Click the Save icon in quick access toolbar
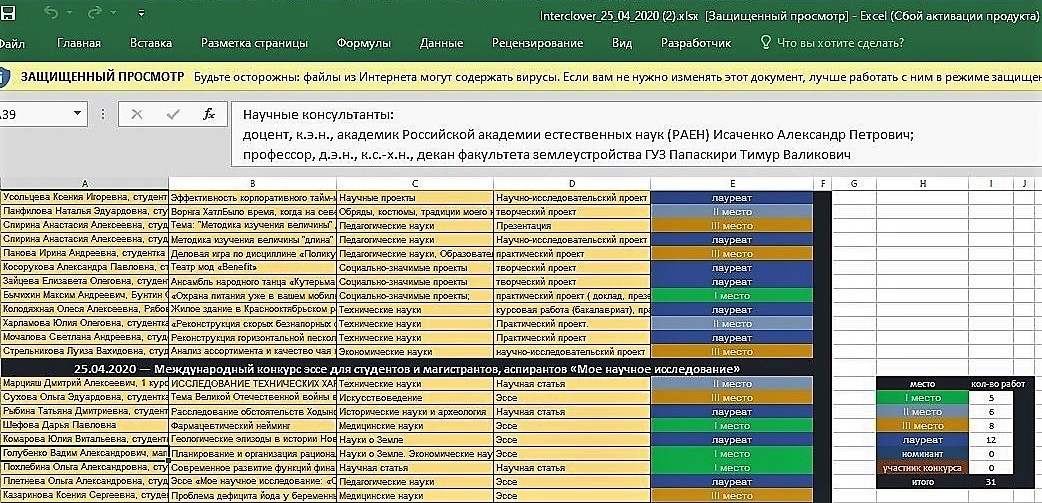This screenshot has height=503, width=1042. [x=9, y=13]
